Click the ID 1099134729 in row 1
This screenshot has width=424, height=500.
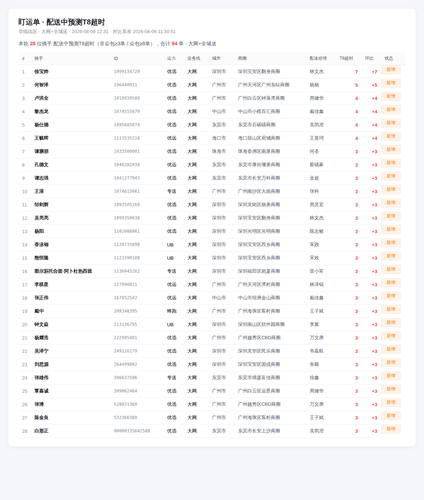point(127,72)
